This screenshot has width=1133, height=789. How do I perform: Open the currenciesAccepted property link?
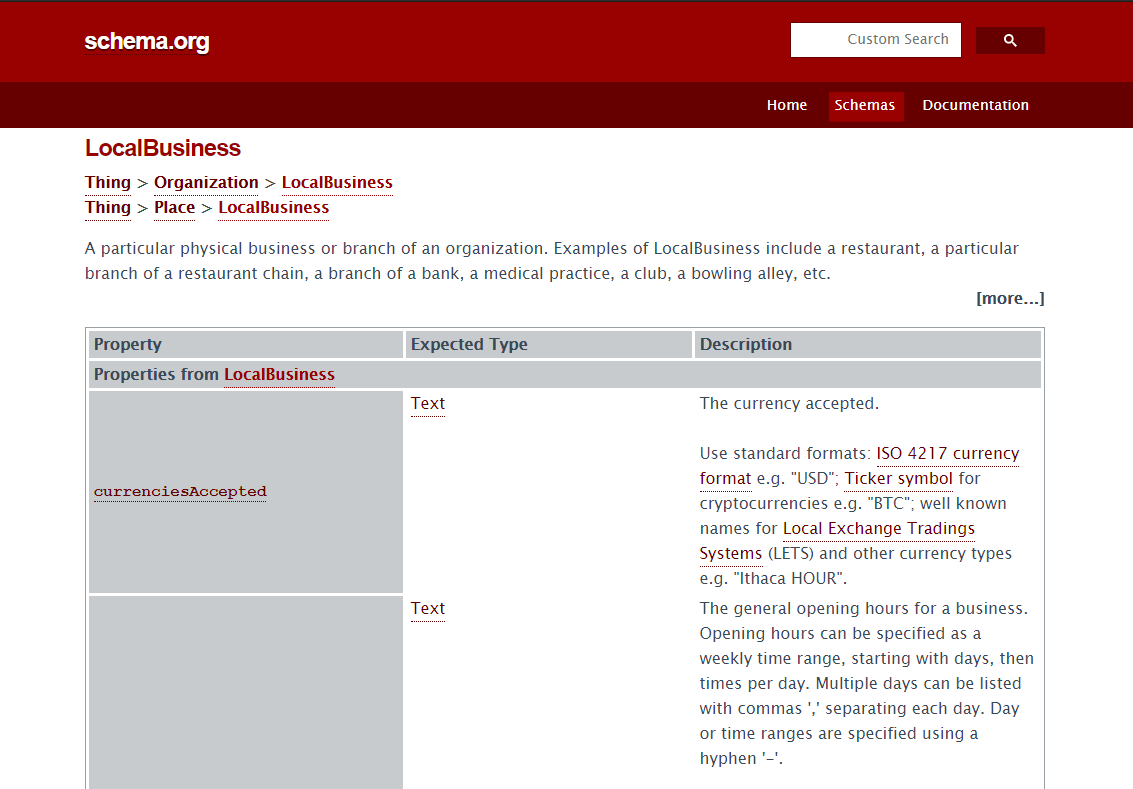click(179, 492)
